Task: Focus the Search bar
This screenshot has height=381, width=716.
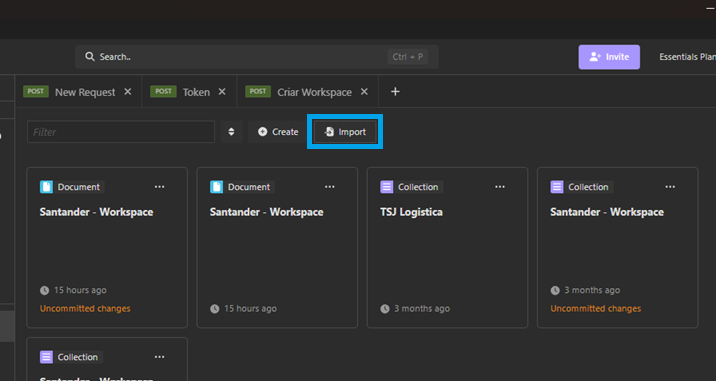Action: [257, 57]
